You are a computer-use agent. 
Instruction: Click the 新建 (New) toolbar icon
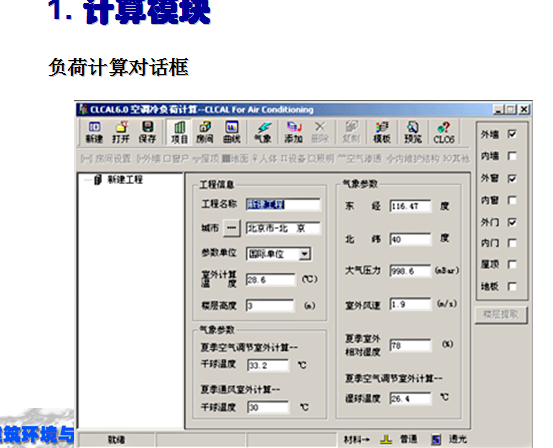click(x=94, y=132)
